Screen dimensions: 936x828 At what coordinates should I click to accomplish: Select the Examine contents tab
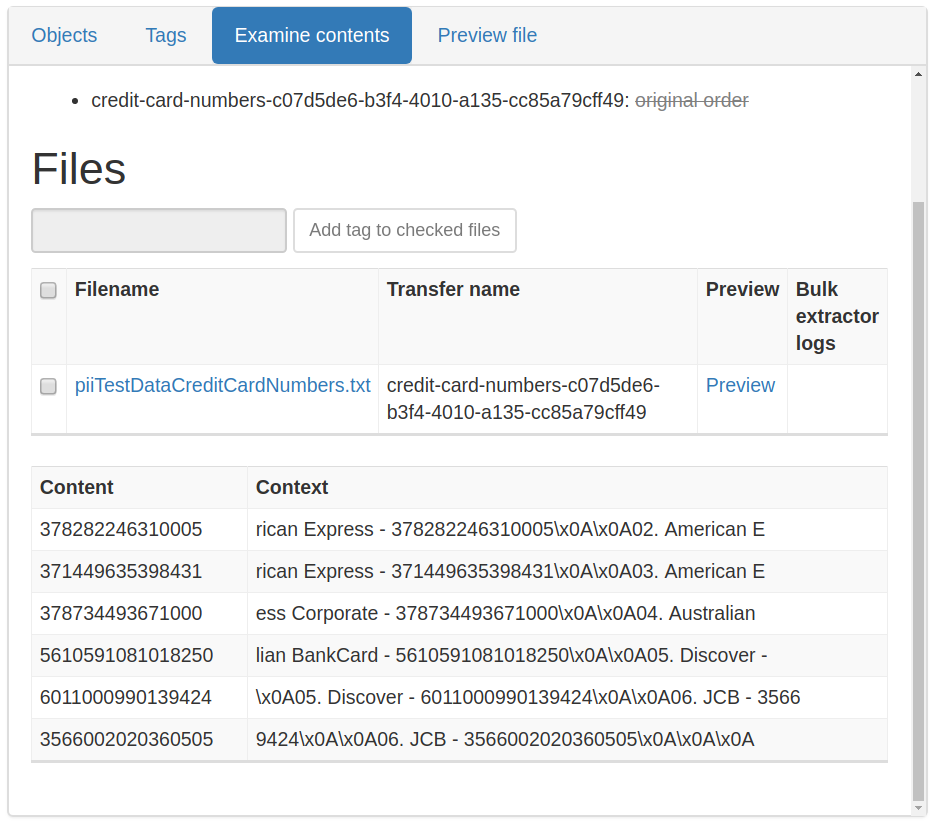(x=312, y=36)
